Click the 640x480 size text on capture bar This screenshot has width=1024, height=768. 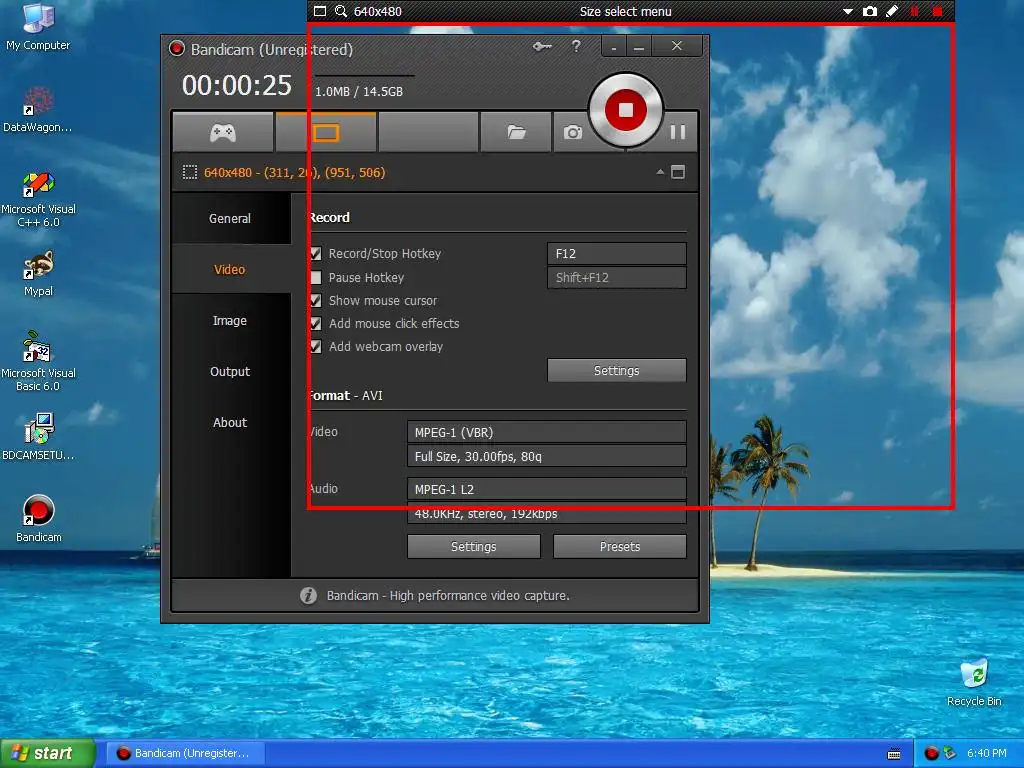point(377,11)
